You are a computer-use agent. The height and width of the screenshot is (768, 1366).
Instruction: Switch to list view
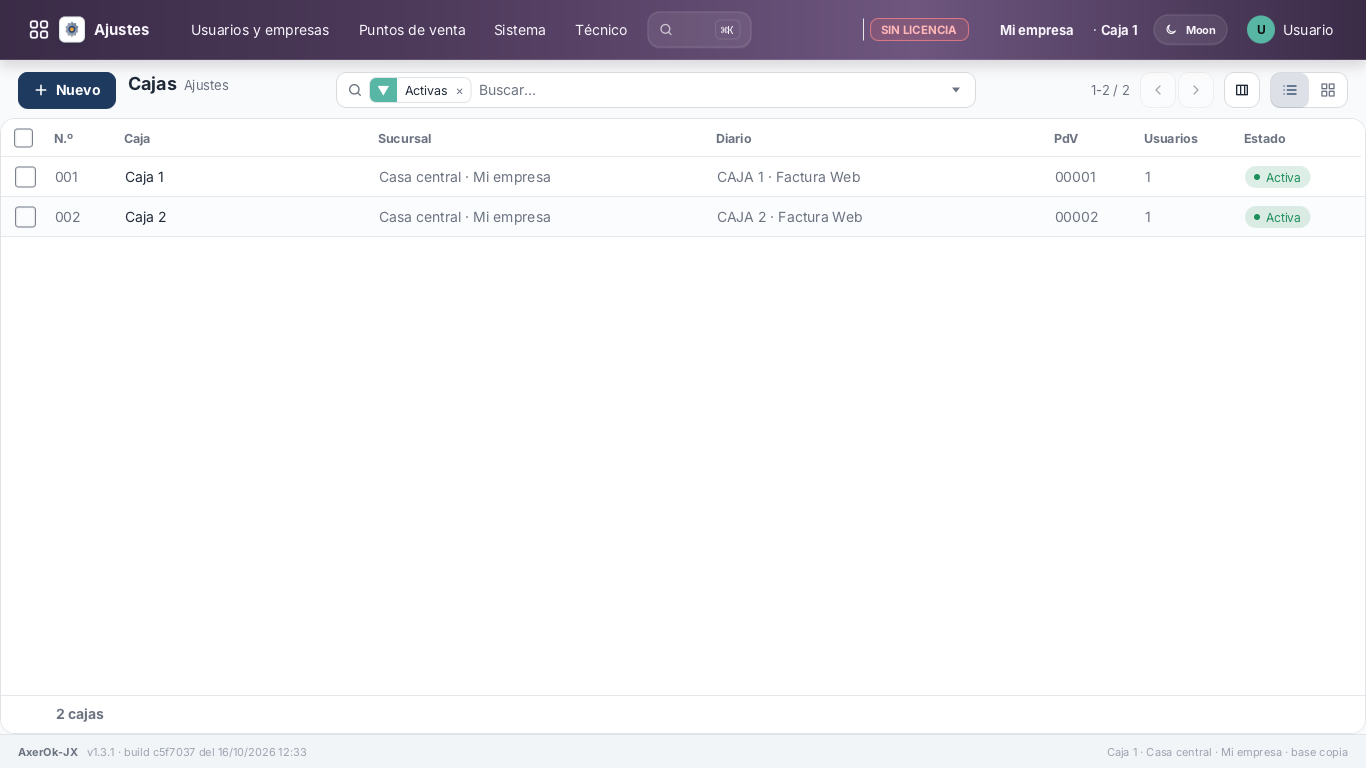pos(1290,90)
